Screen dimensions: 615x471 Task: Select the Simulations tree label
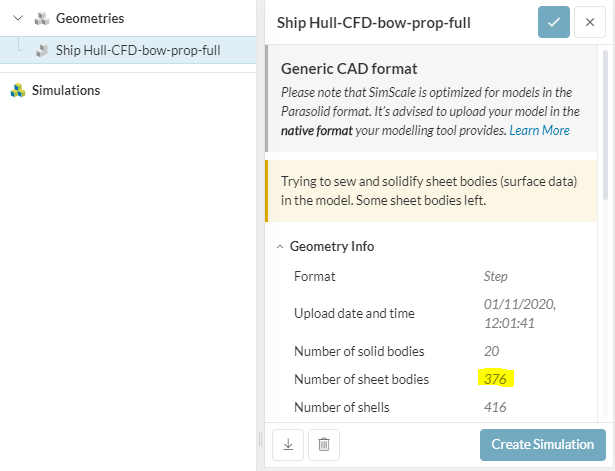click(x=67, y=90)
